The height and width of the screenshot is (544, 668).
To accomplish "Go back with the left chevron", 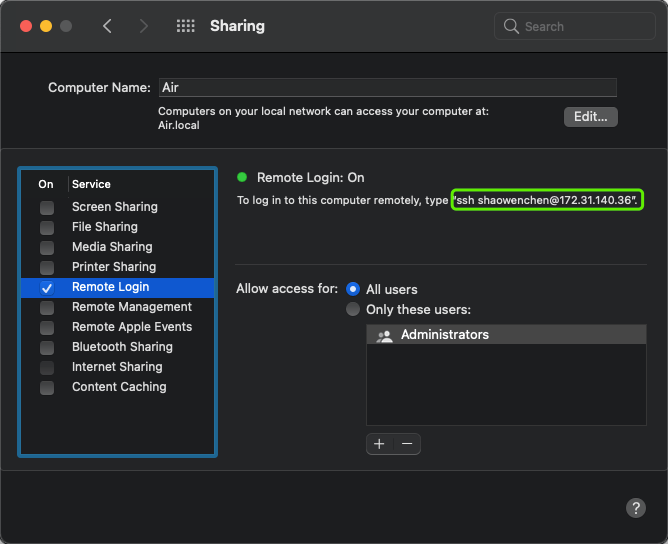I will click(107, 26).
